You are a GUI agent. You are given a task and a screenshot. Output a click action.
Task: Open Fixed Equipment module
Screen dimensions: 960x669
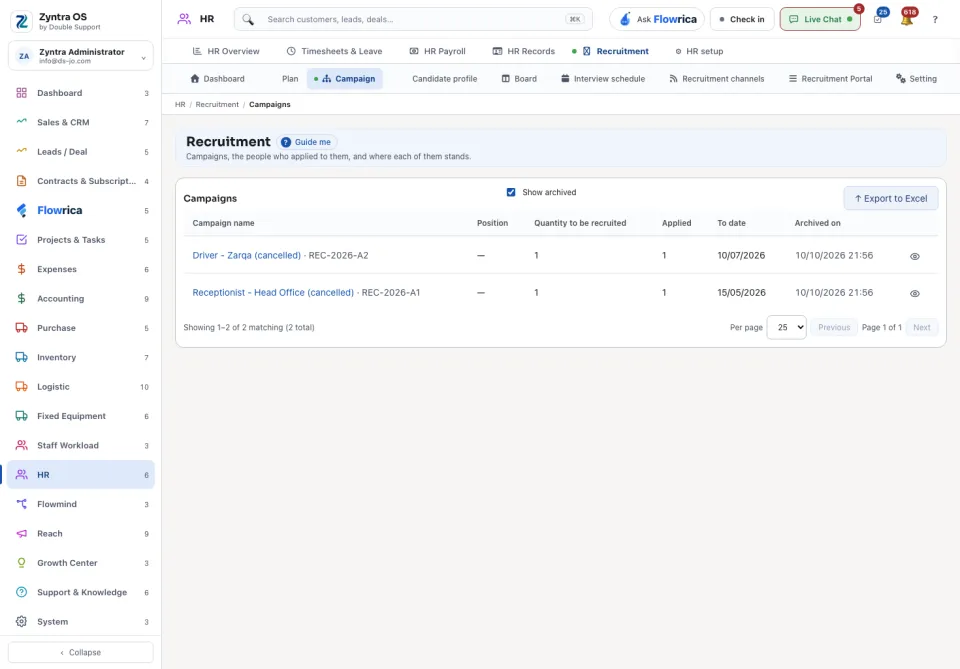81,416
